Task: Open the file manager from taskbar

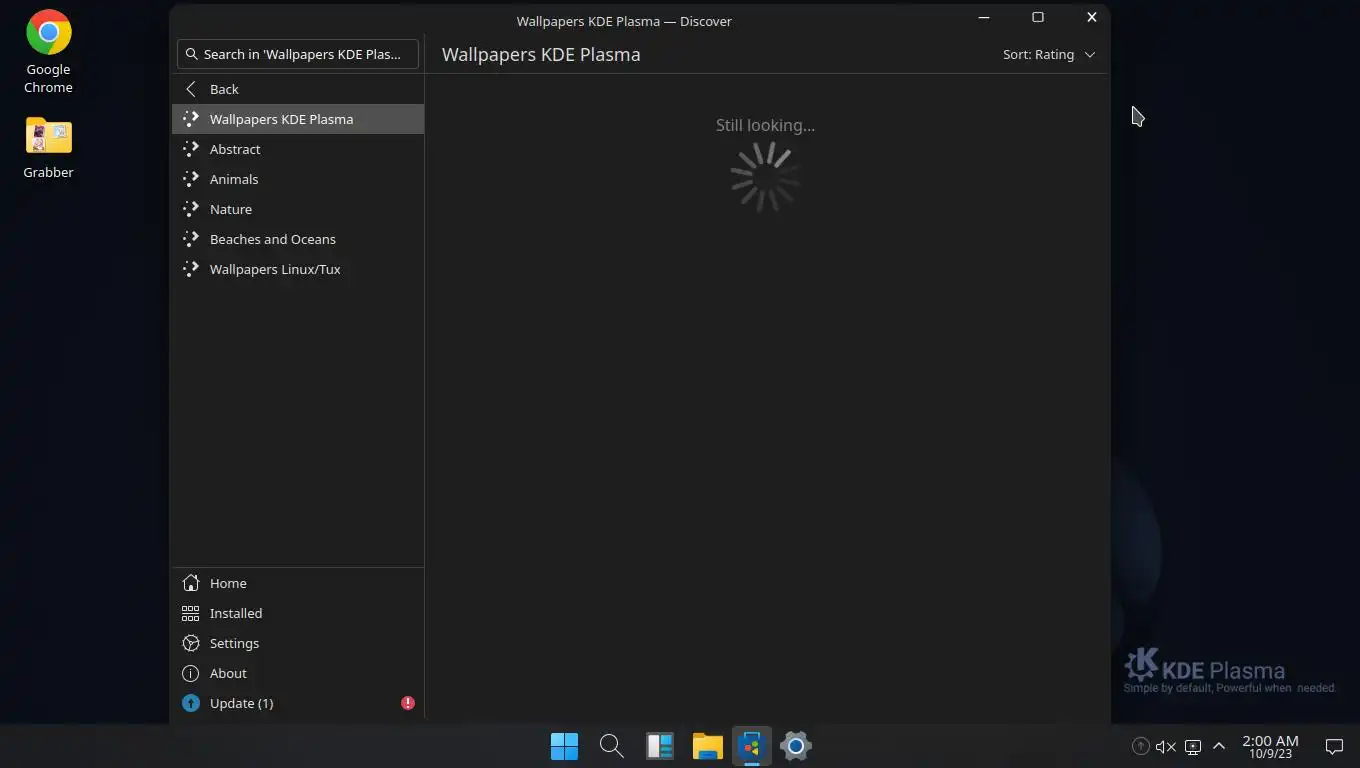Action: point(708,746)
